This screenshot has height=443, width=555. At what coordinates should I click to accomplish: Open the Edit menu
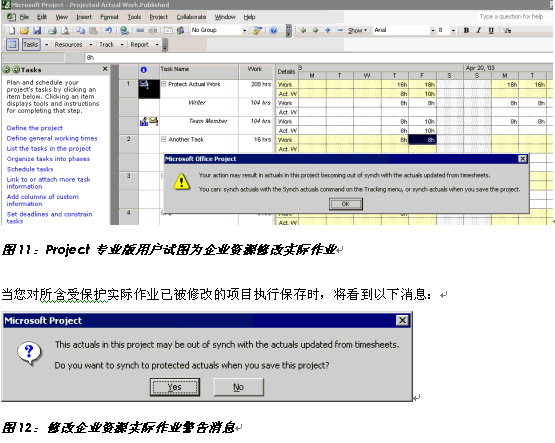coord(42,17)
